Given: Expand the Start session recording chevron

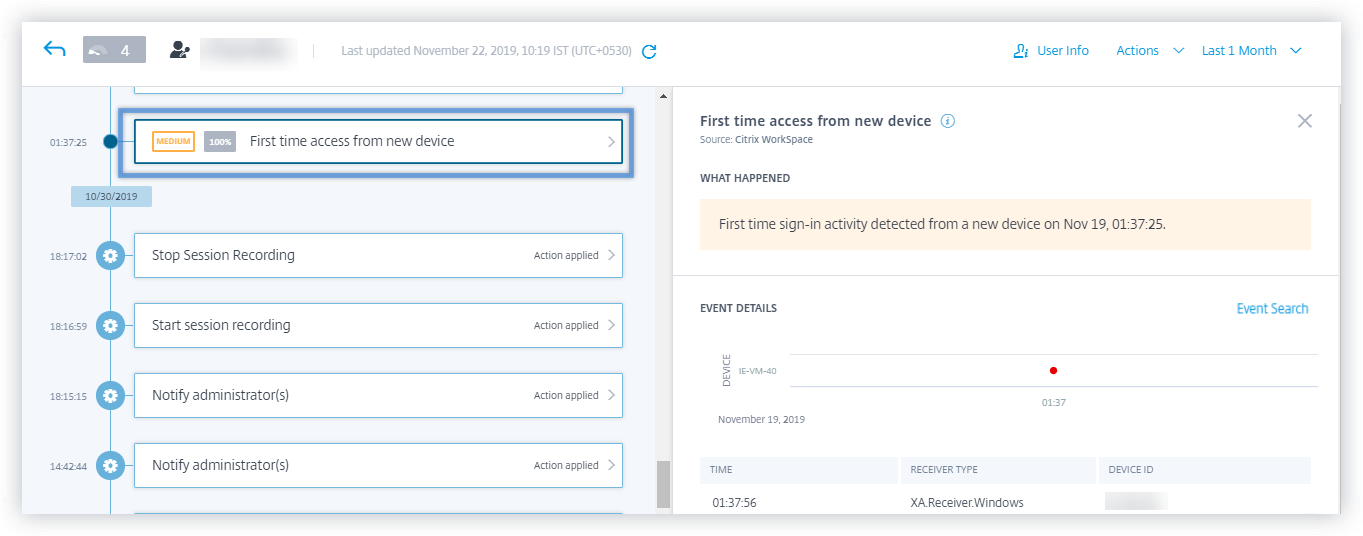Looking at the screenshot, I should coord(611,325).
